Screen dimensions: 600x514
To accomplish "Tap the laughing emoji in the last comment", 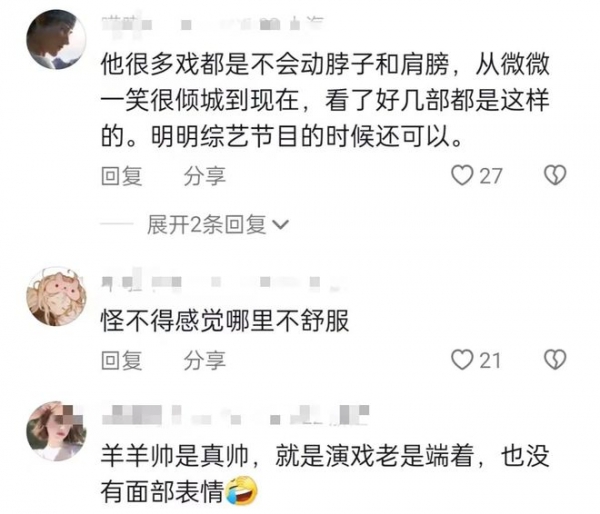I will [241, 491].
